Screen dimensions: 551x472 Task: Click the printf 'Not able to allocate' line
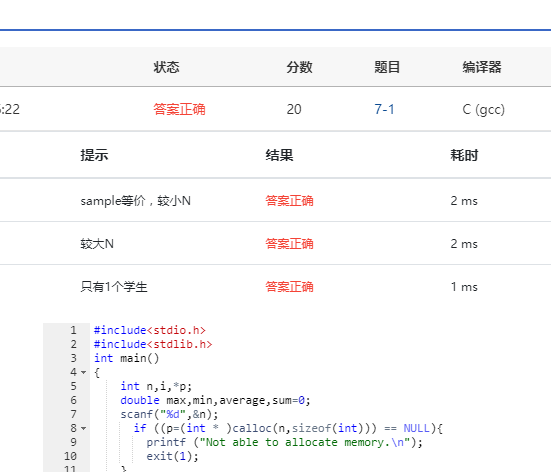coord(285,442)
